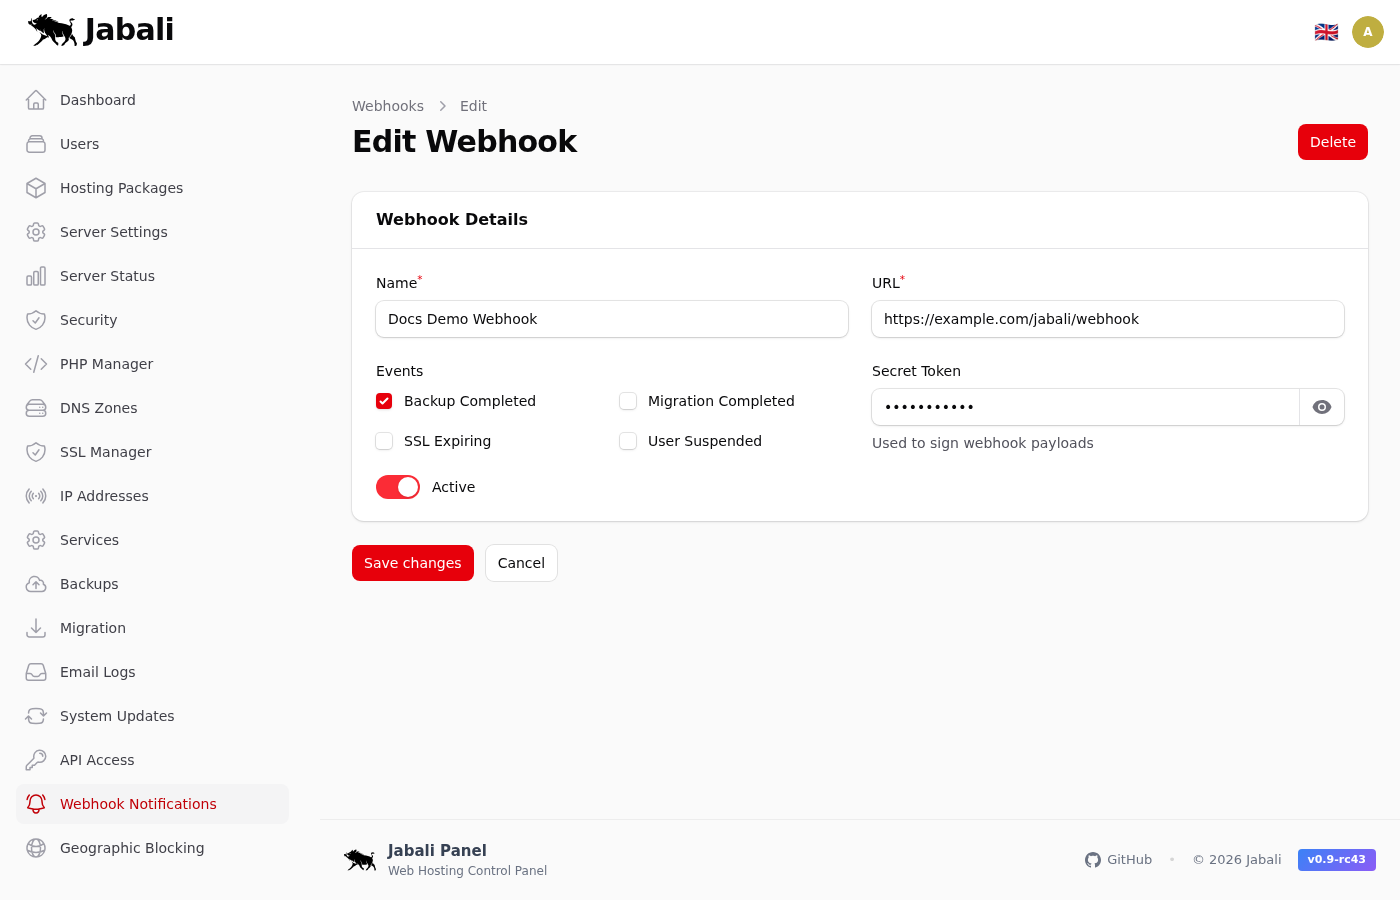Screen dimensions: 1400x900
Task: Click the Backups cloud icon
Action: coord(36,584)
